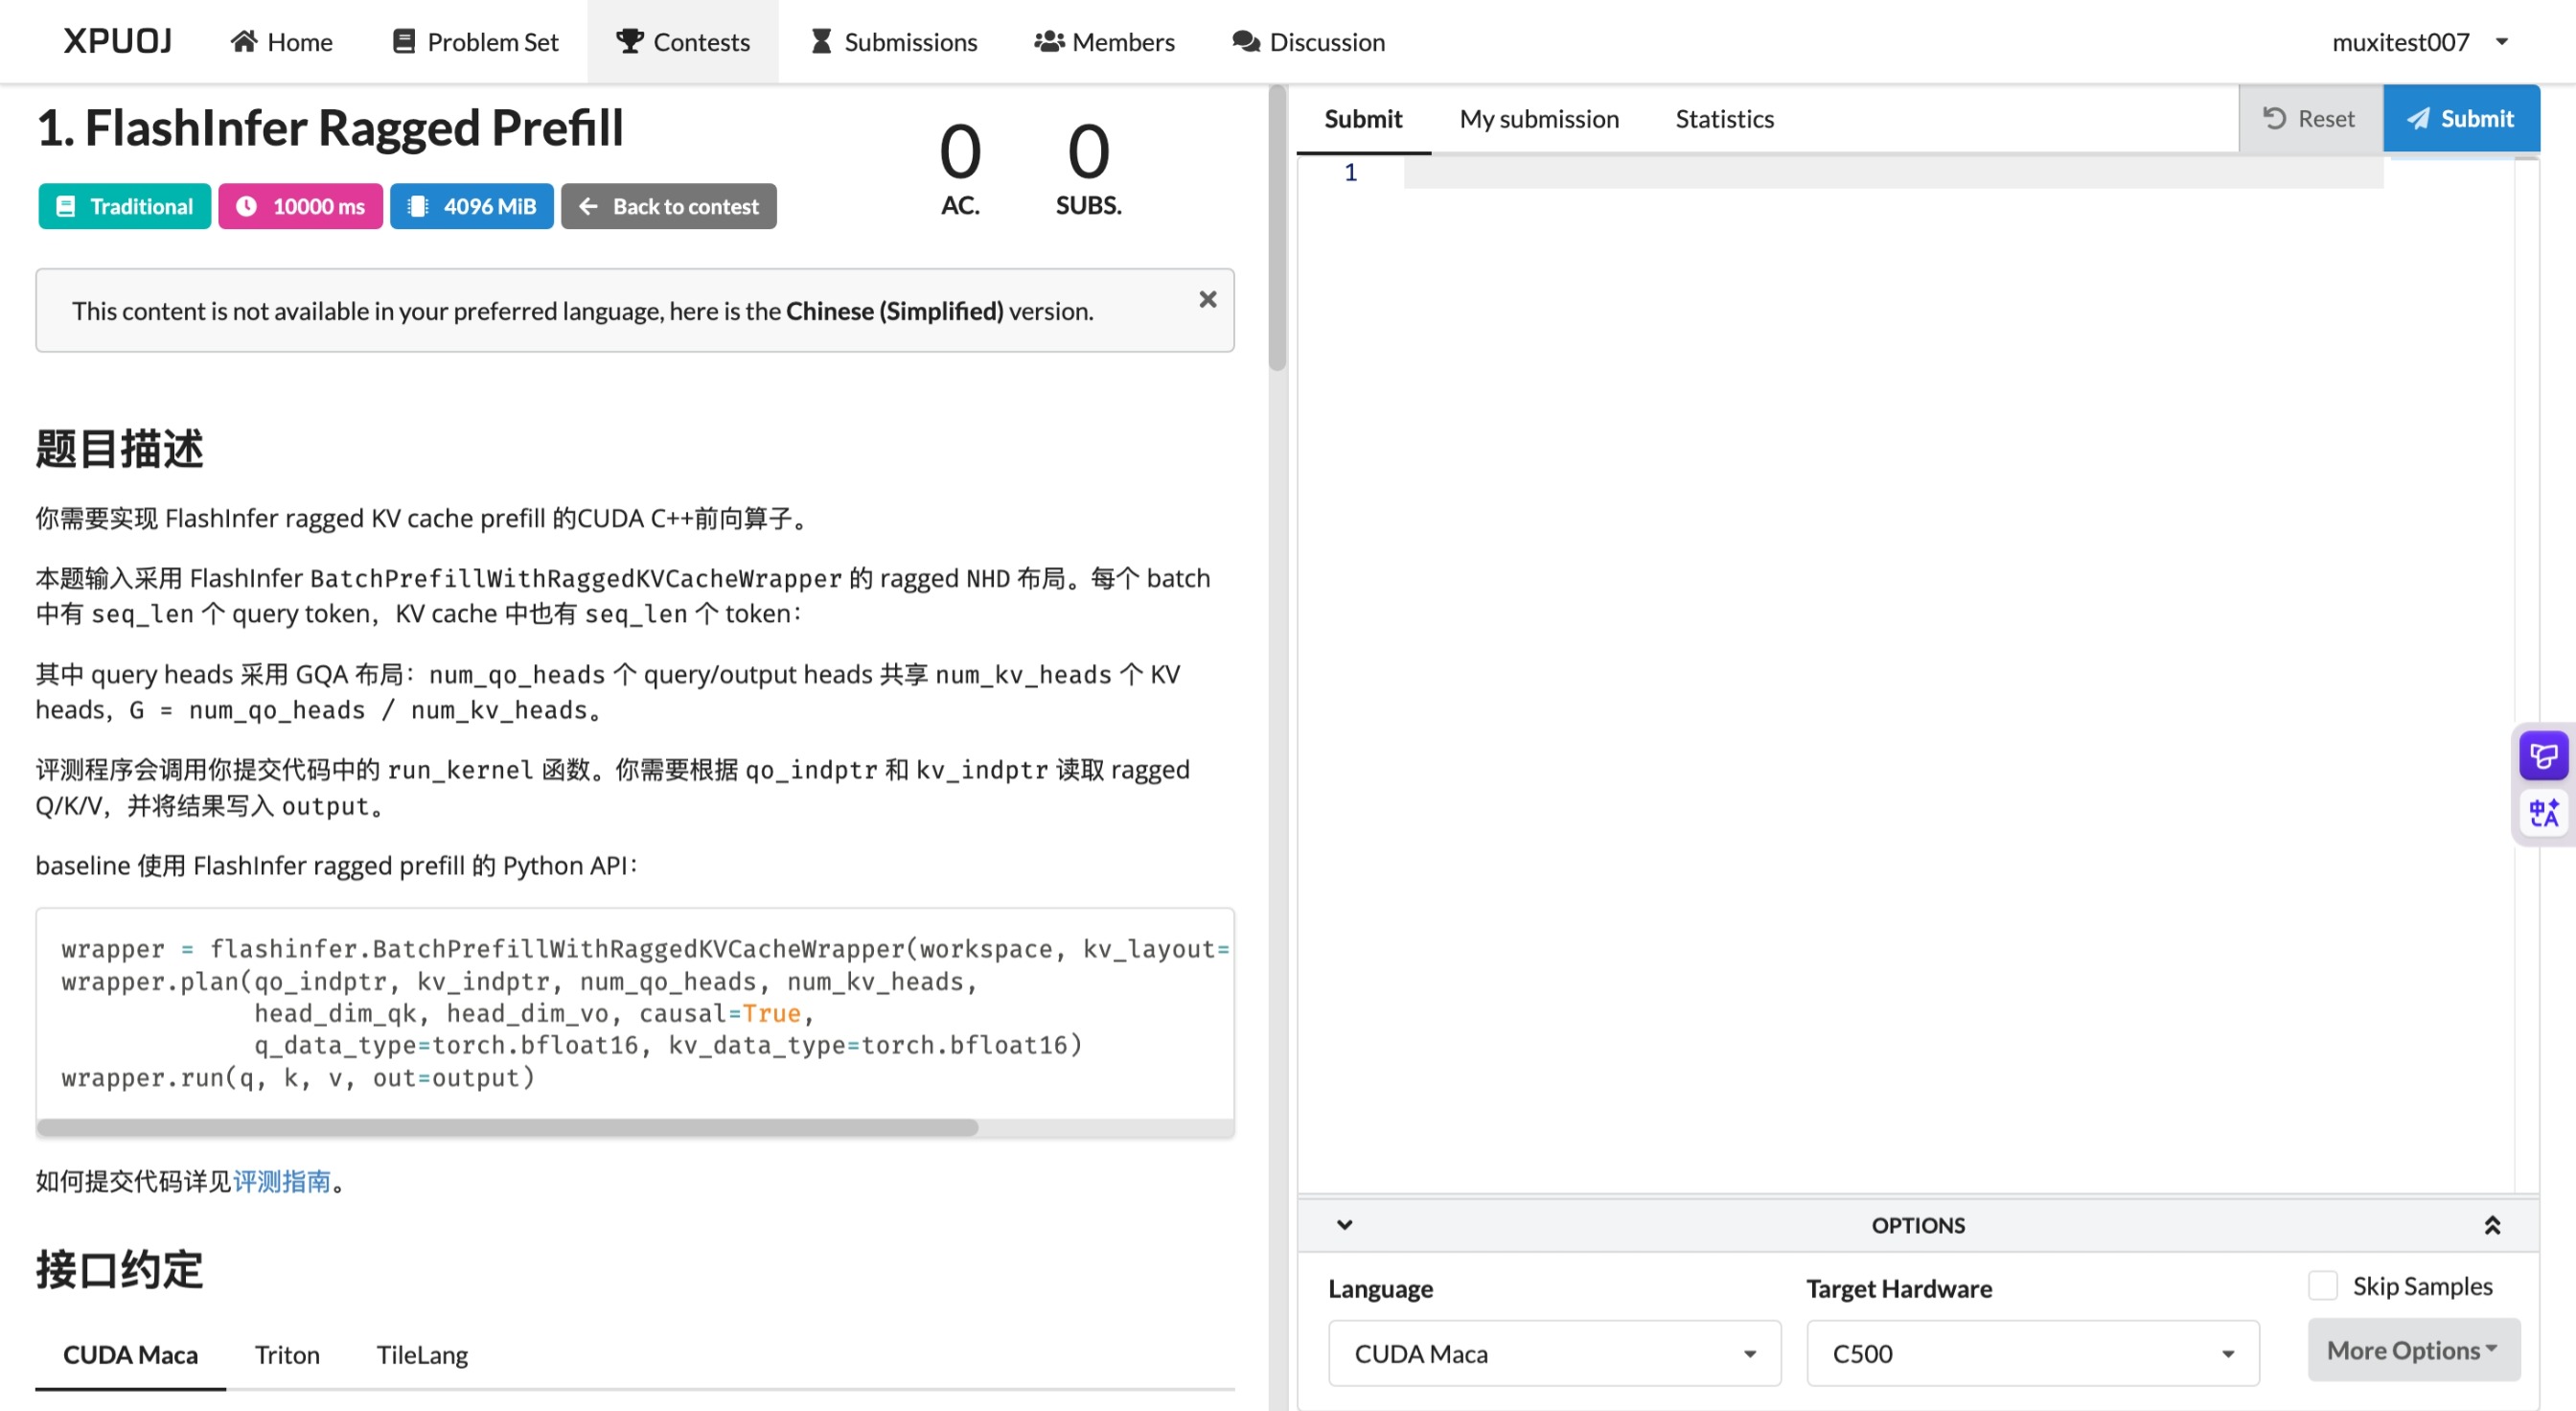Click the Traditional problem type badge
Screen dimensions: 2576x1411
point(125,206)
